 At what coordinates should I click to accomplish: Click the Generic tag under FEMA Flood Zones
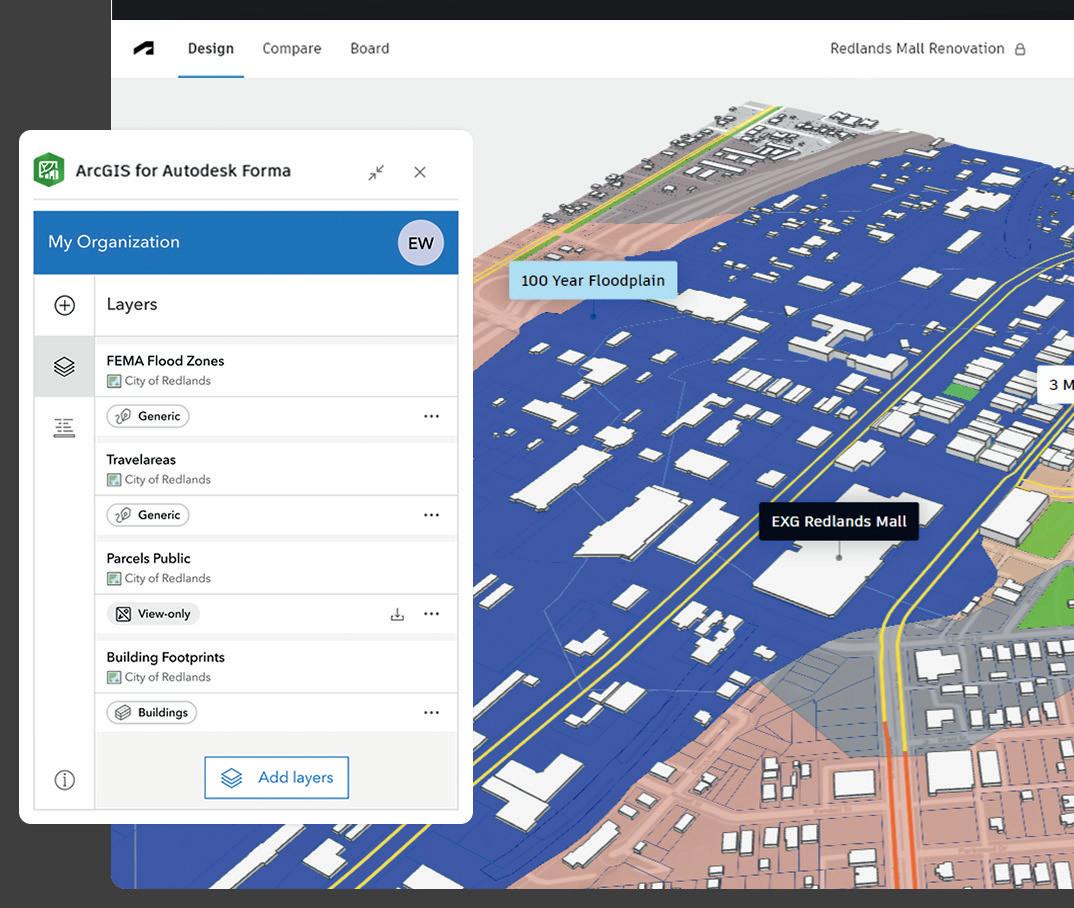point(148,416)
